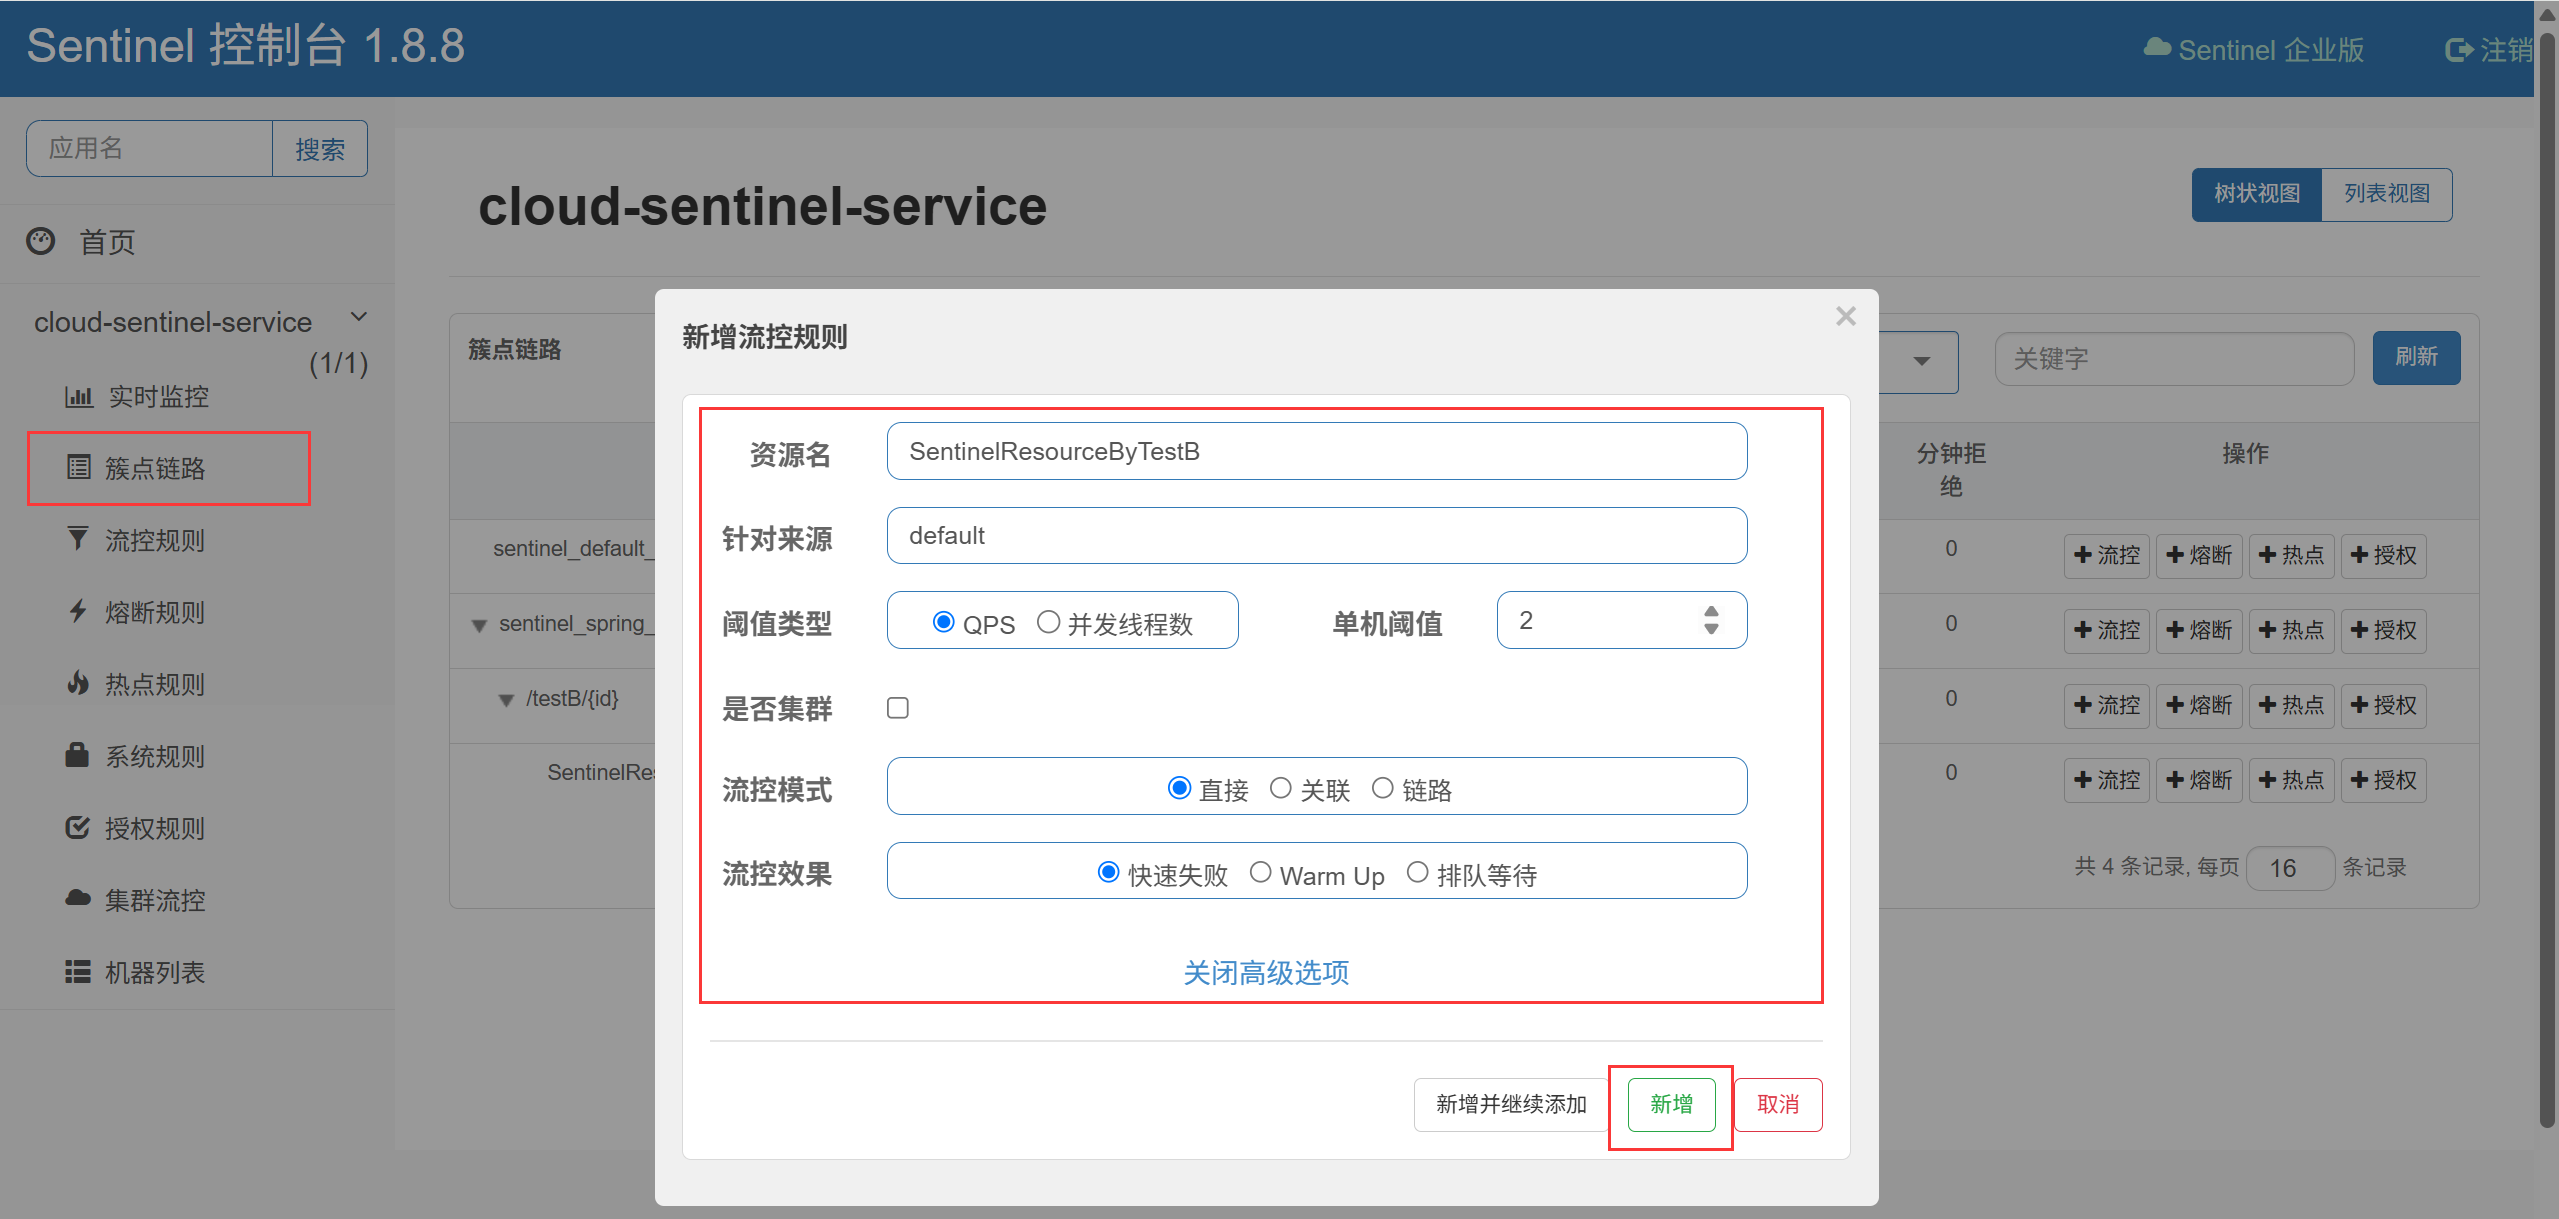The height and width of the screenshot is (1219, 2559).
Task: Click the bar chart icon for 实时监控
Action: coord(78,396)
